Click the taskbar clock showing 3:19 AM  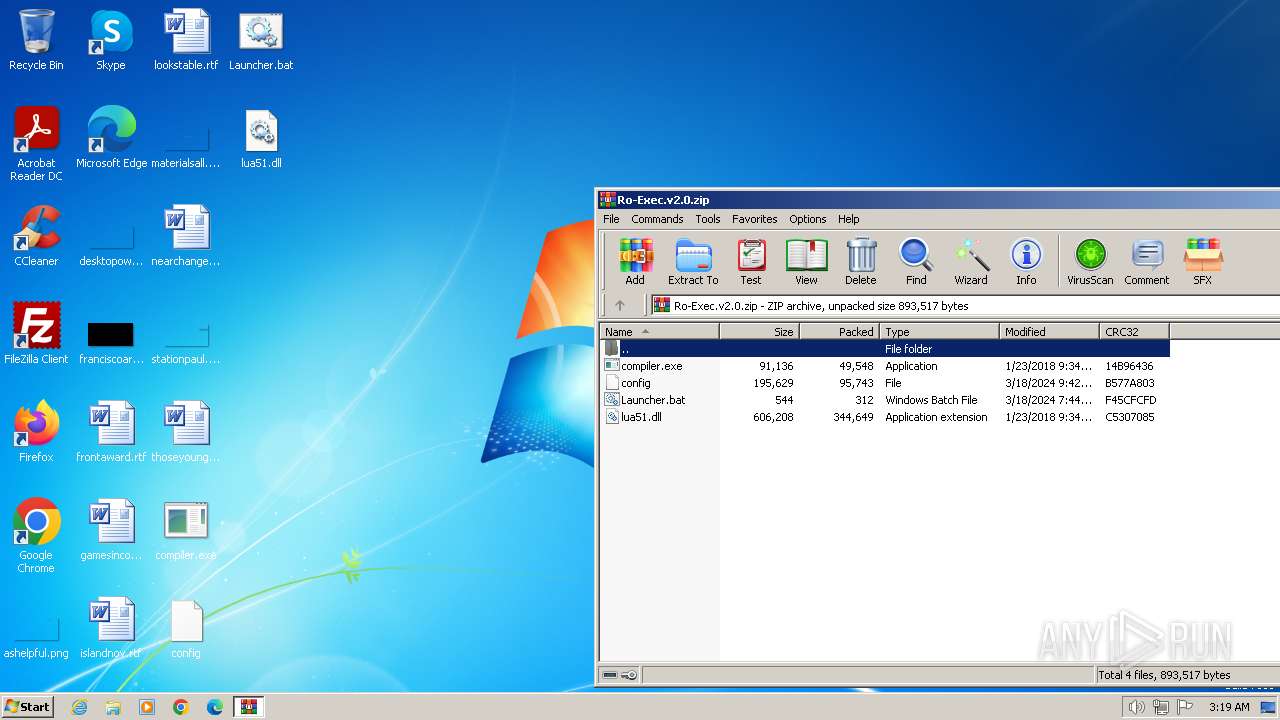[x=1229, y=707]
